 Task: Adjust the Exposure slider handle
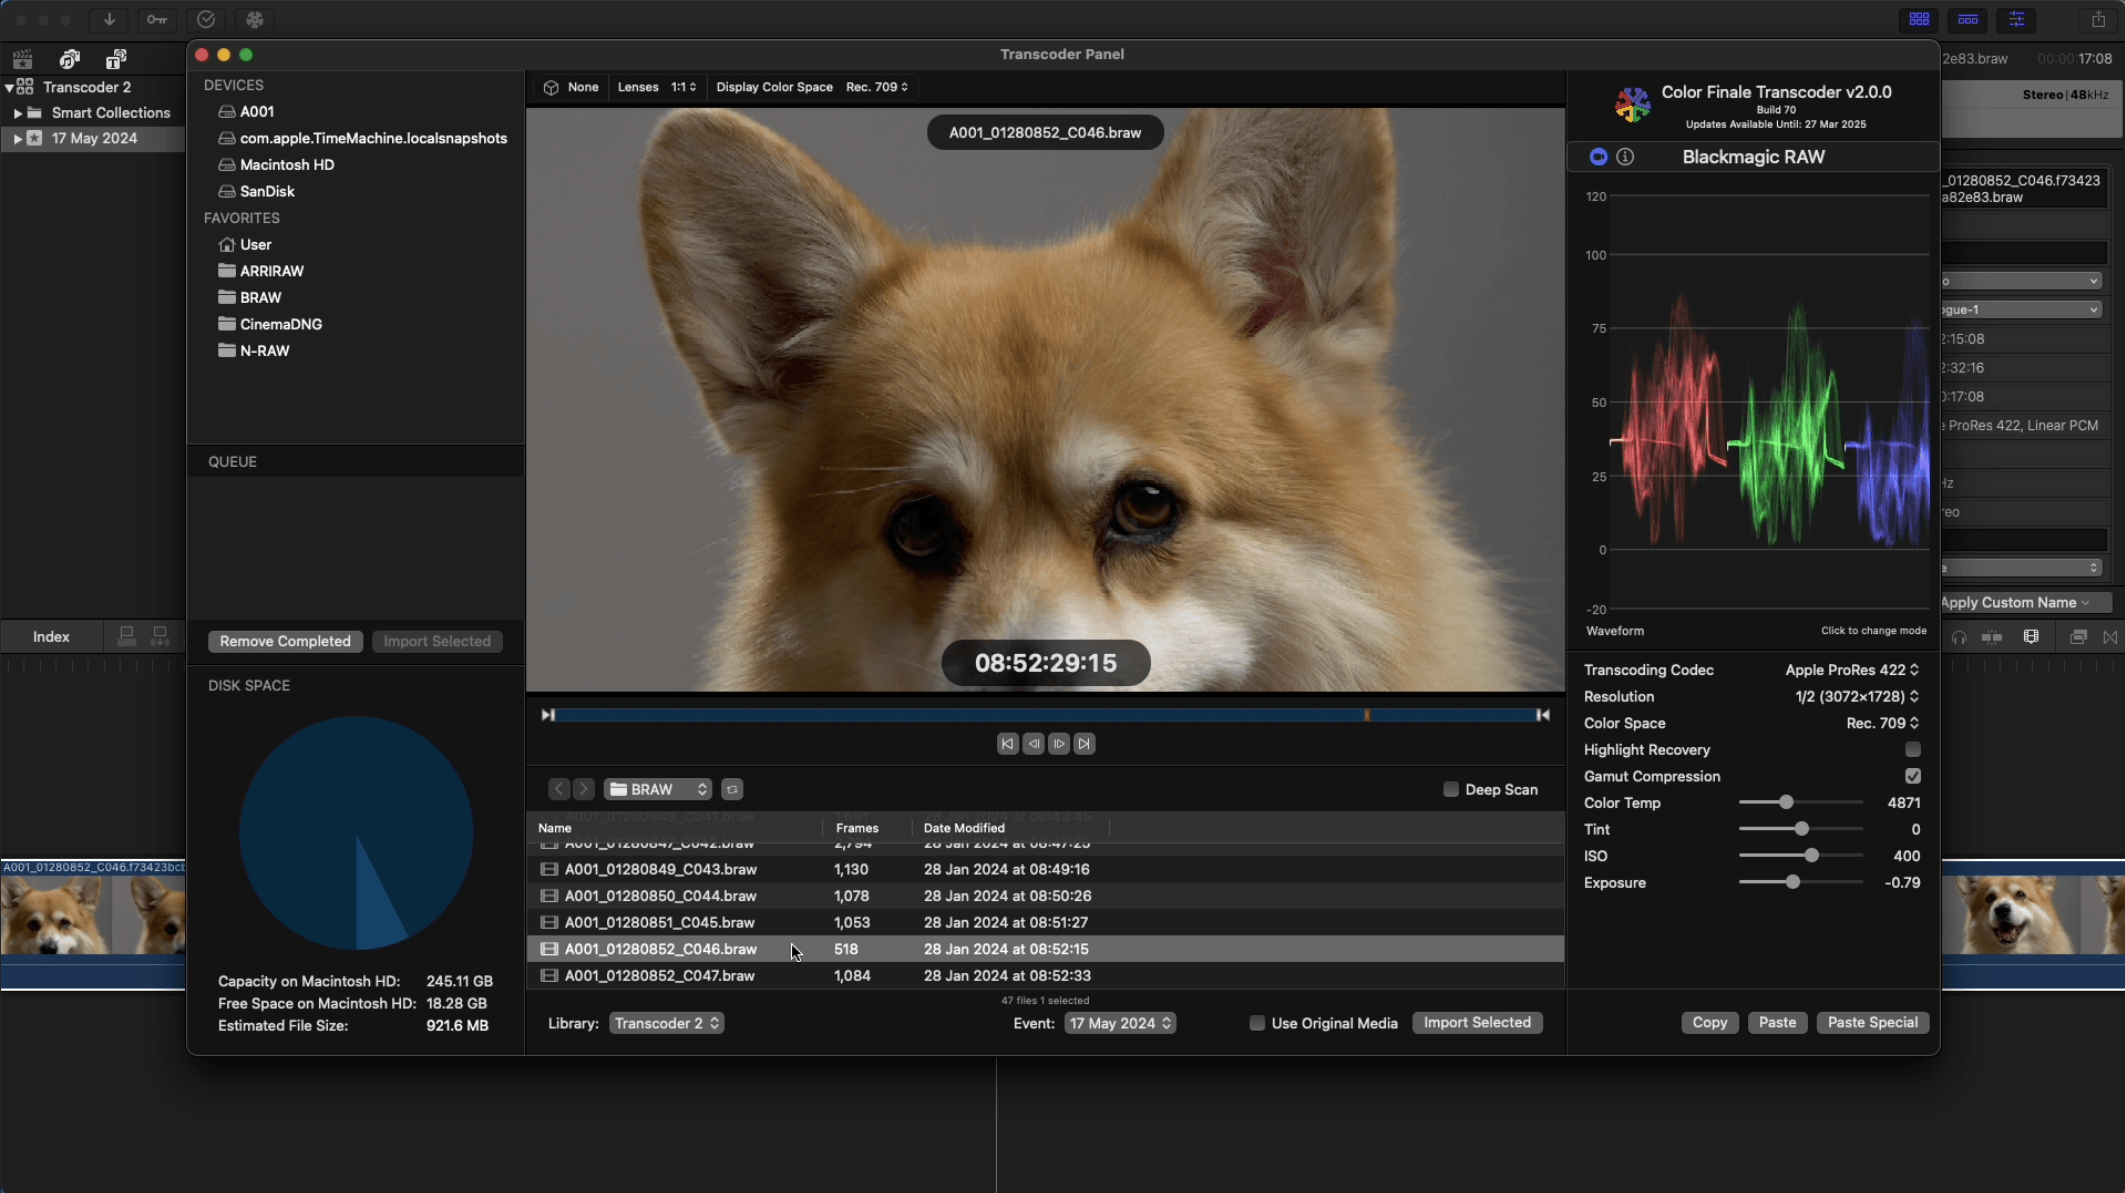[1792, 882]
